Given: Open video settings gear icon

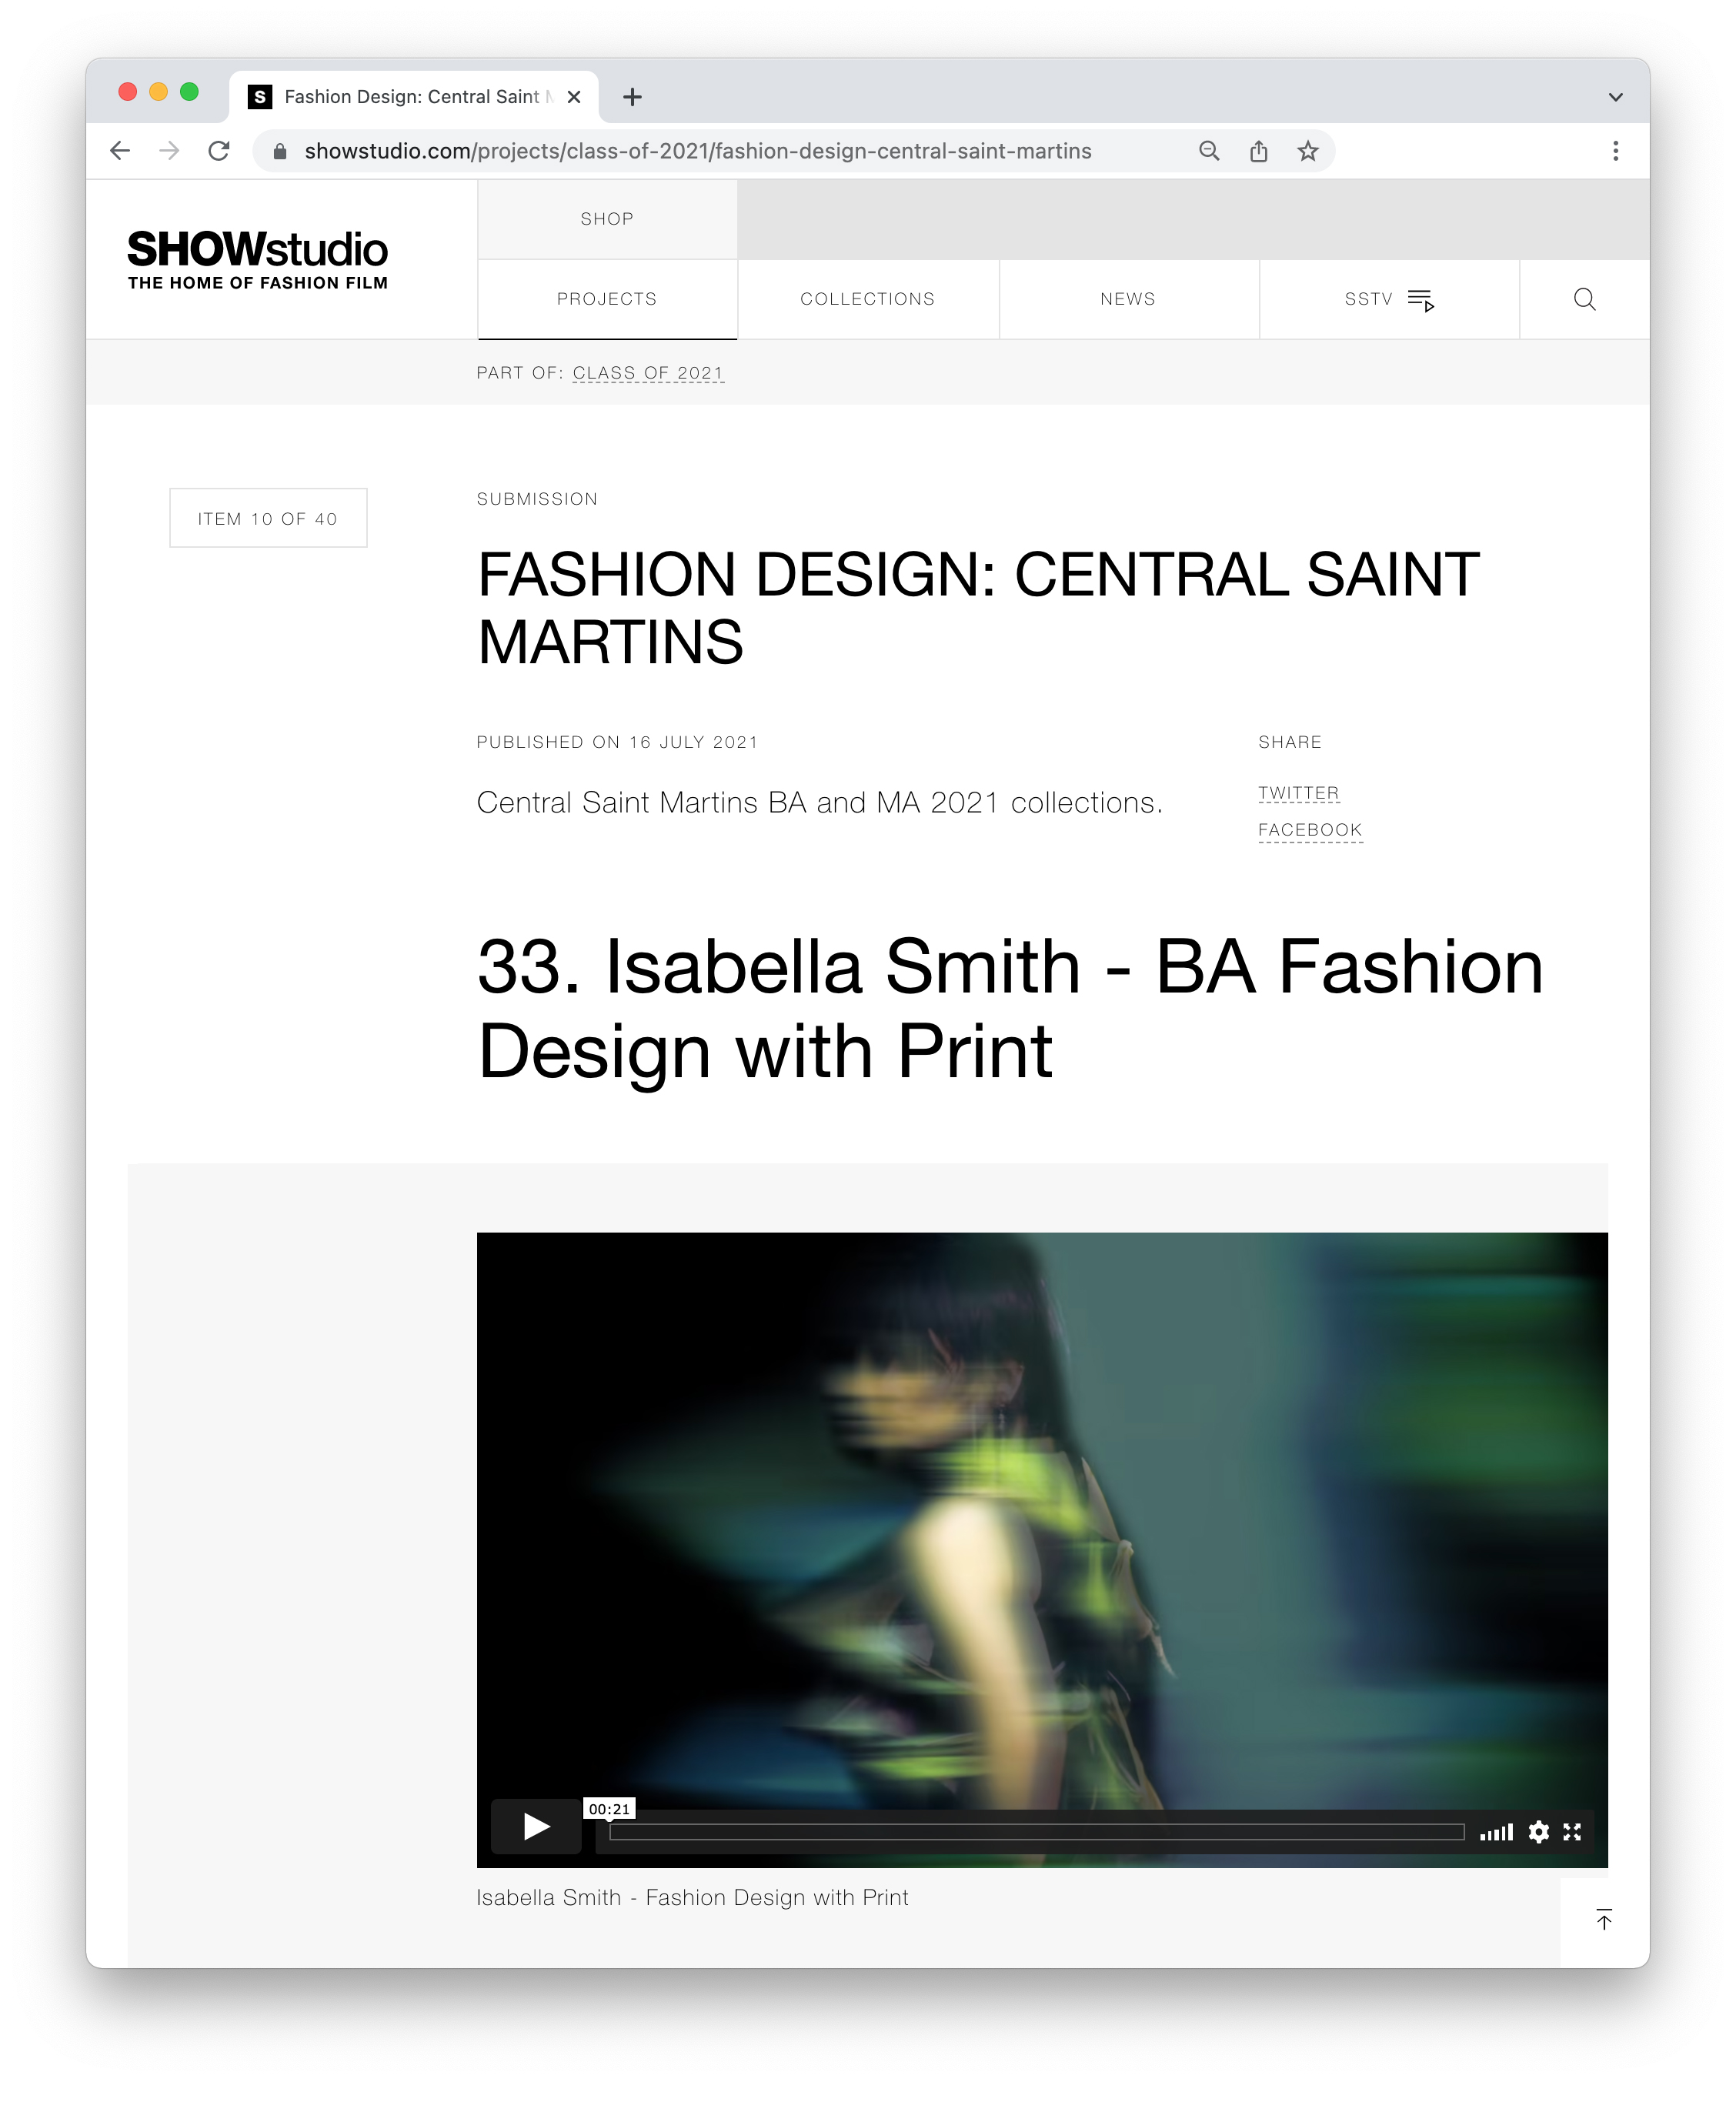Looking at the screenshot, I should point(1539,1832).
